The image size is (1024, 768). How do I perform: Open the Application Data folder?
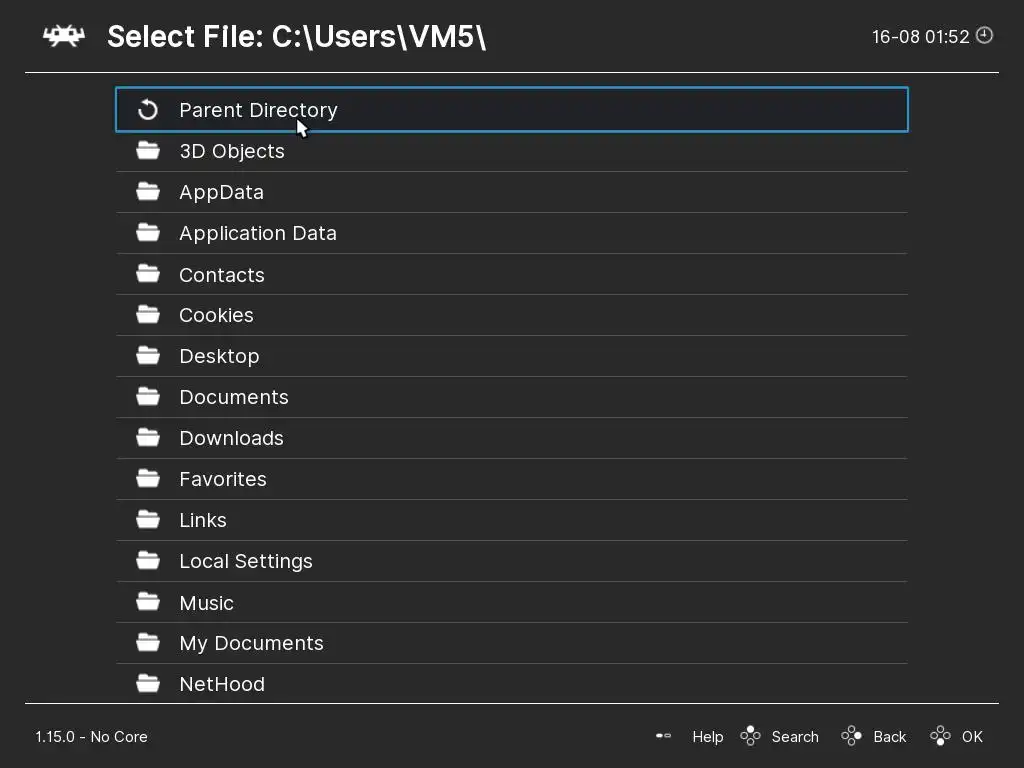click(x=257, y=233)
